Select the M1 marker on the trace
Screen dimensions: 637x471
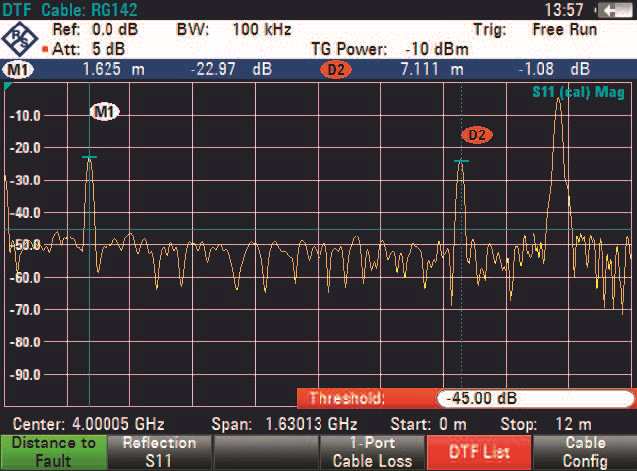104,112
